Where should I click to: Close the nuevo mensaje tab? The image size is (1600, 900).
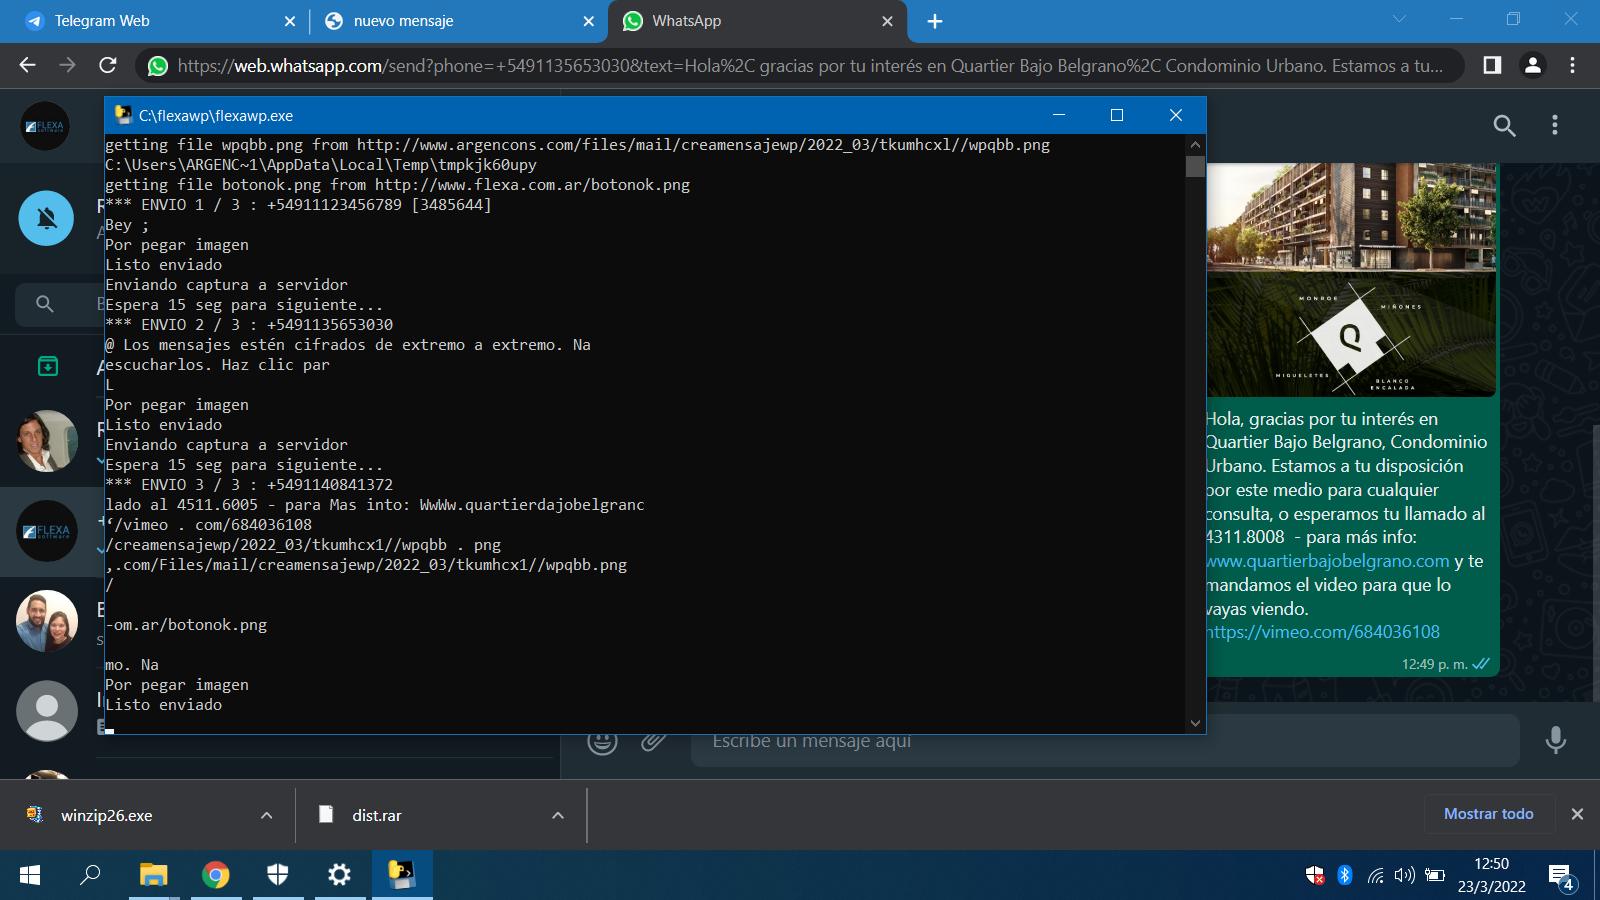tap(589, 21)
